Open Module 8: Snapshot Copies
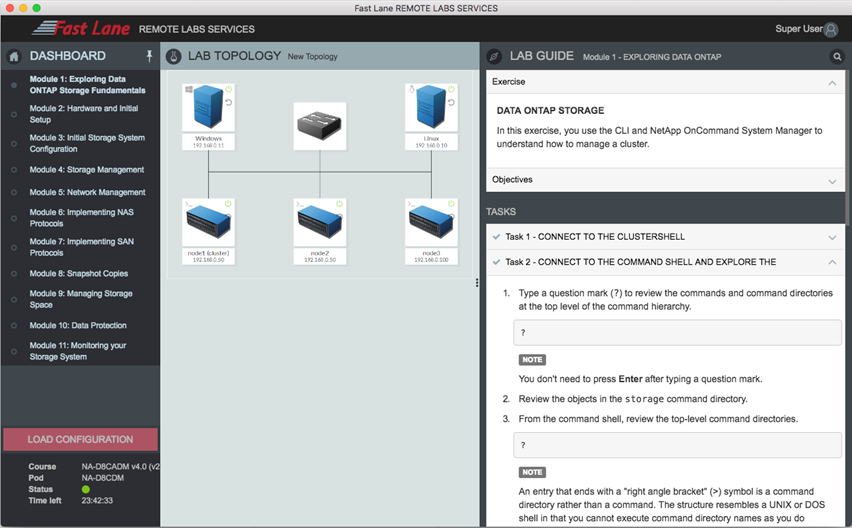Viewport: 852px width, 528px height. [78, 273]
